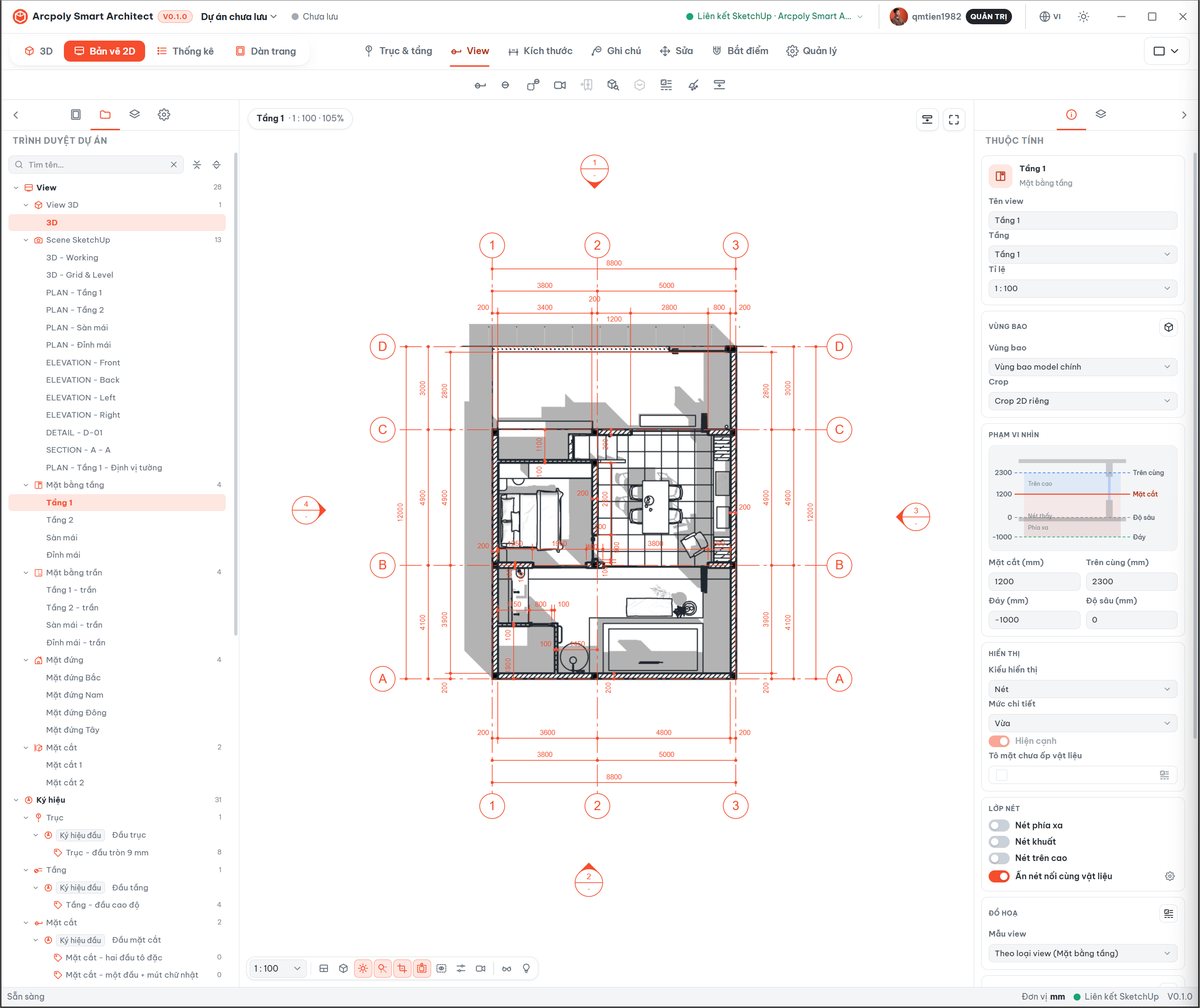This screenshot has width=1200, height=1008.
Task: Open the Tỉ lệ 1 : 100 dropdown
Action: 1082,288
